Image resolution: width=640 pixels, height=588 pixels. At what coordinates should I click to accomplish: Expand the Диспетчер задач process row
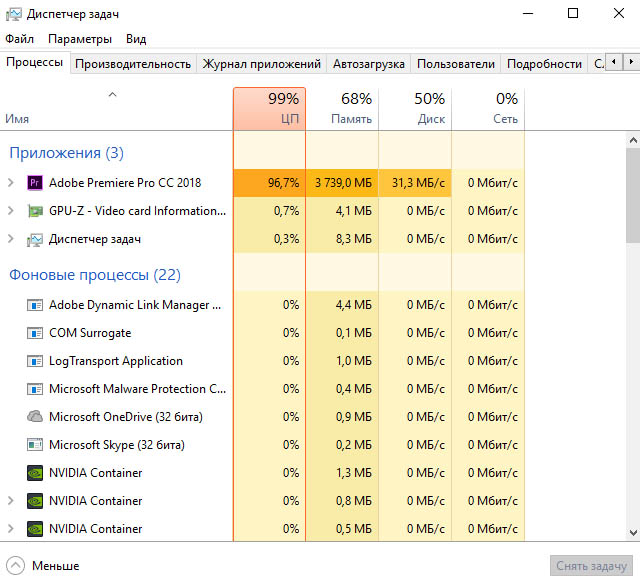point(11,239)
